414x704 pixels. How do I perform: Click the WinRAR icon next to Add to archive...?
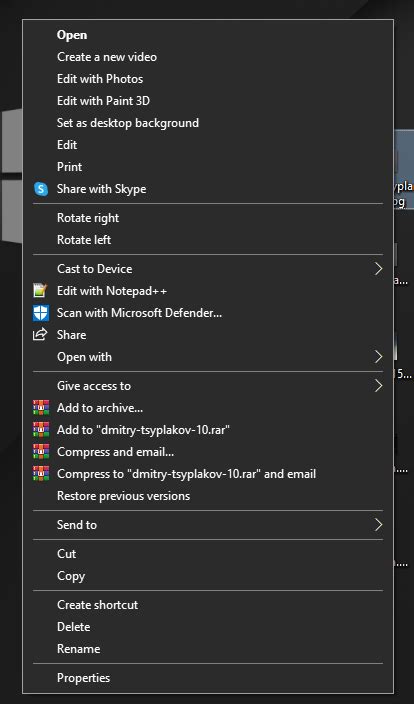41,408
